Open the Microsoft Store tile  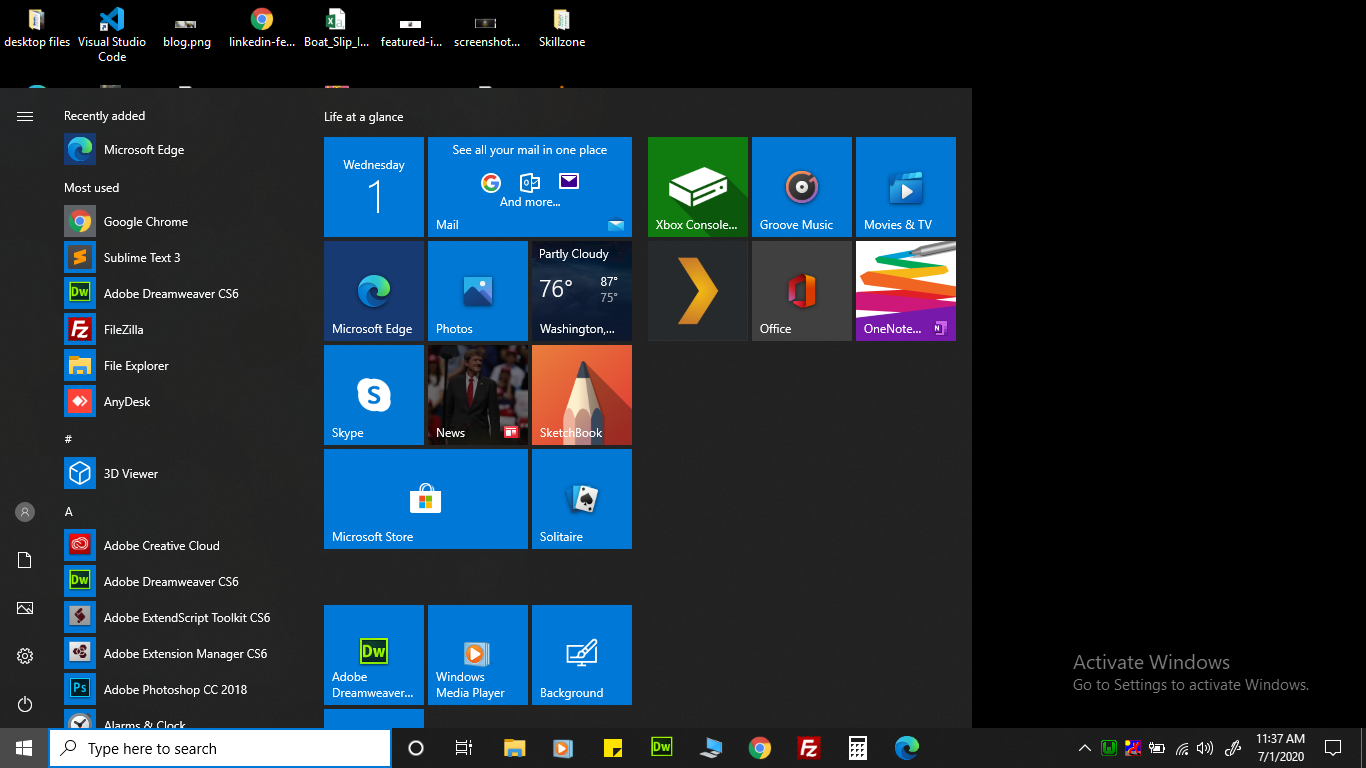coord(425,499)
